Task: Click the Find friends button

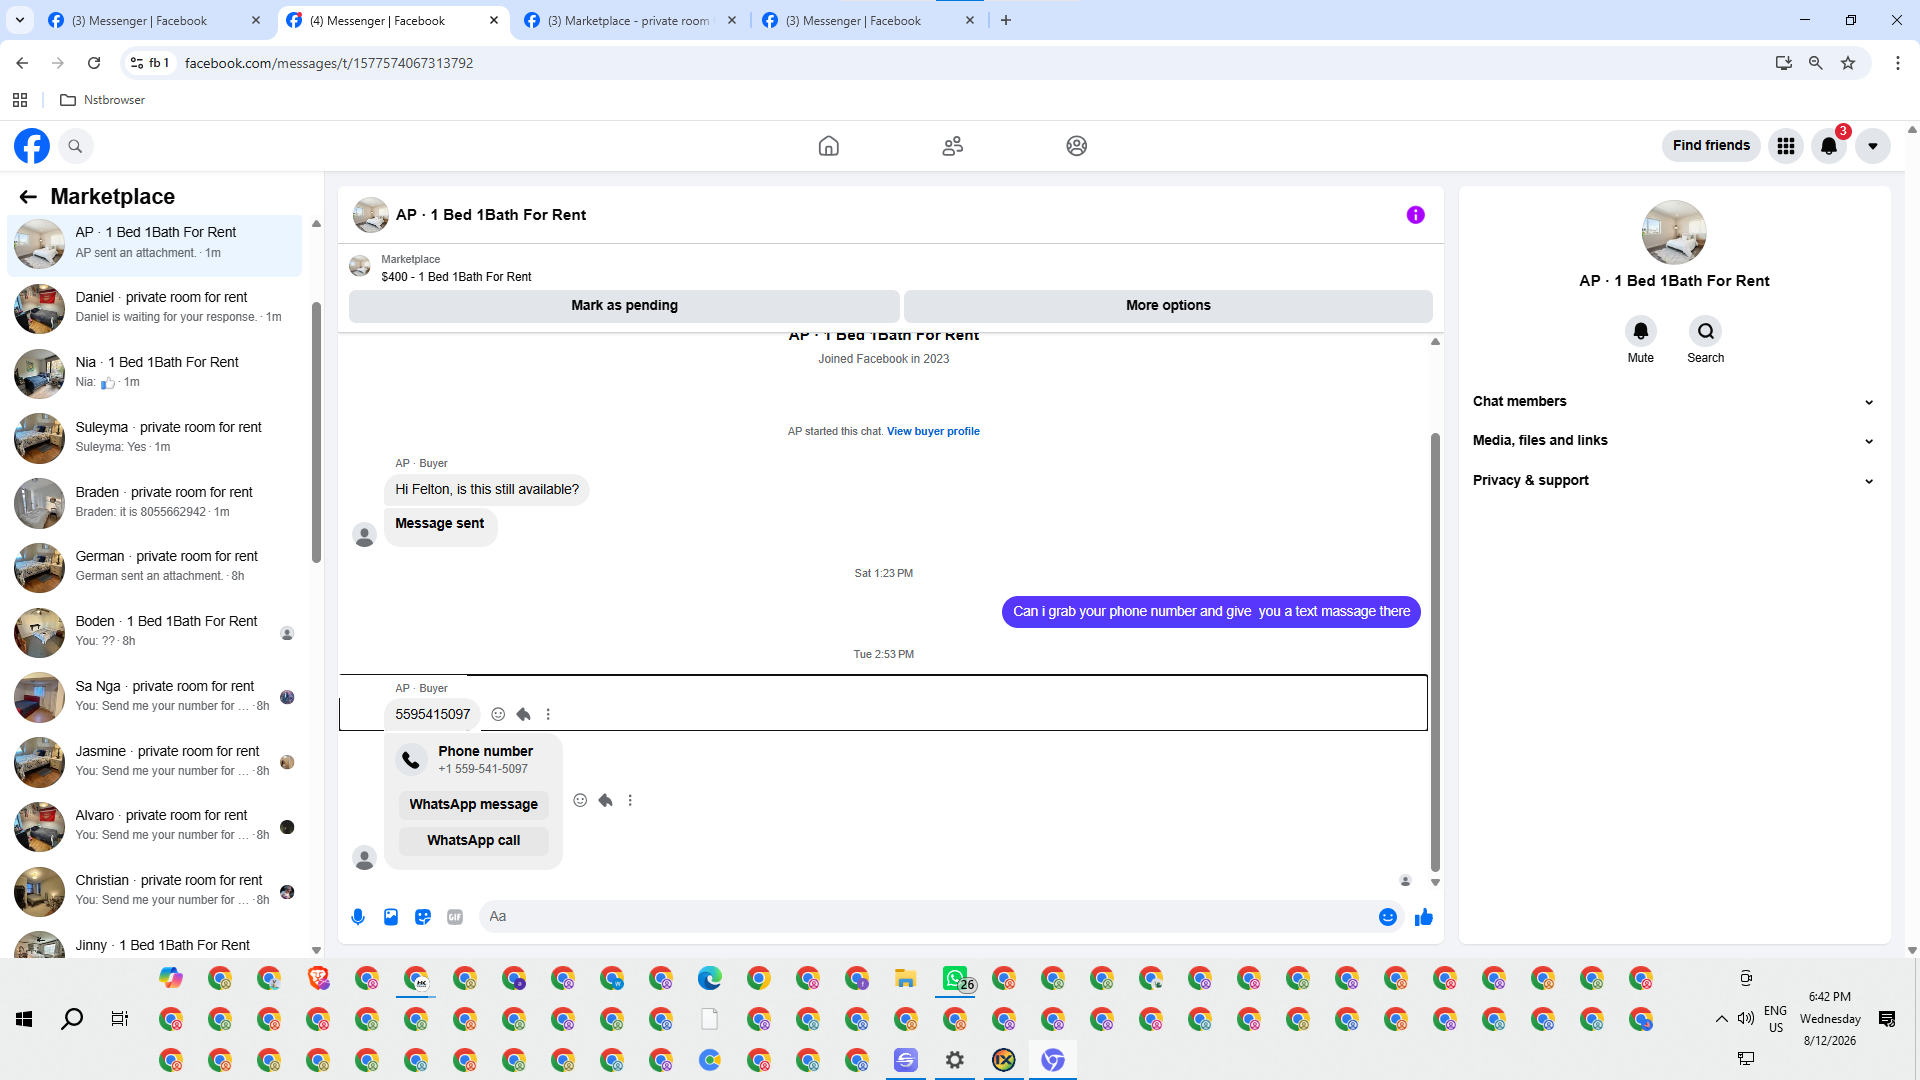Action: 1711,146
